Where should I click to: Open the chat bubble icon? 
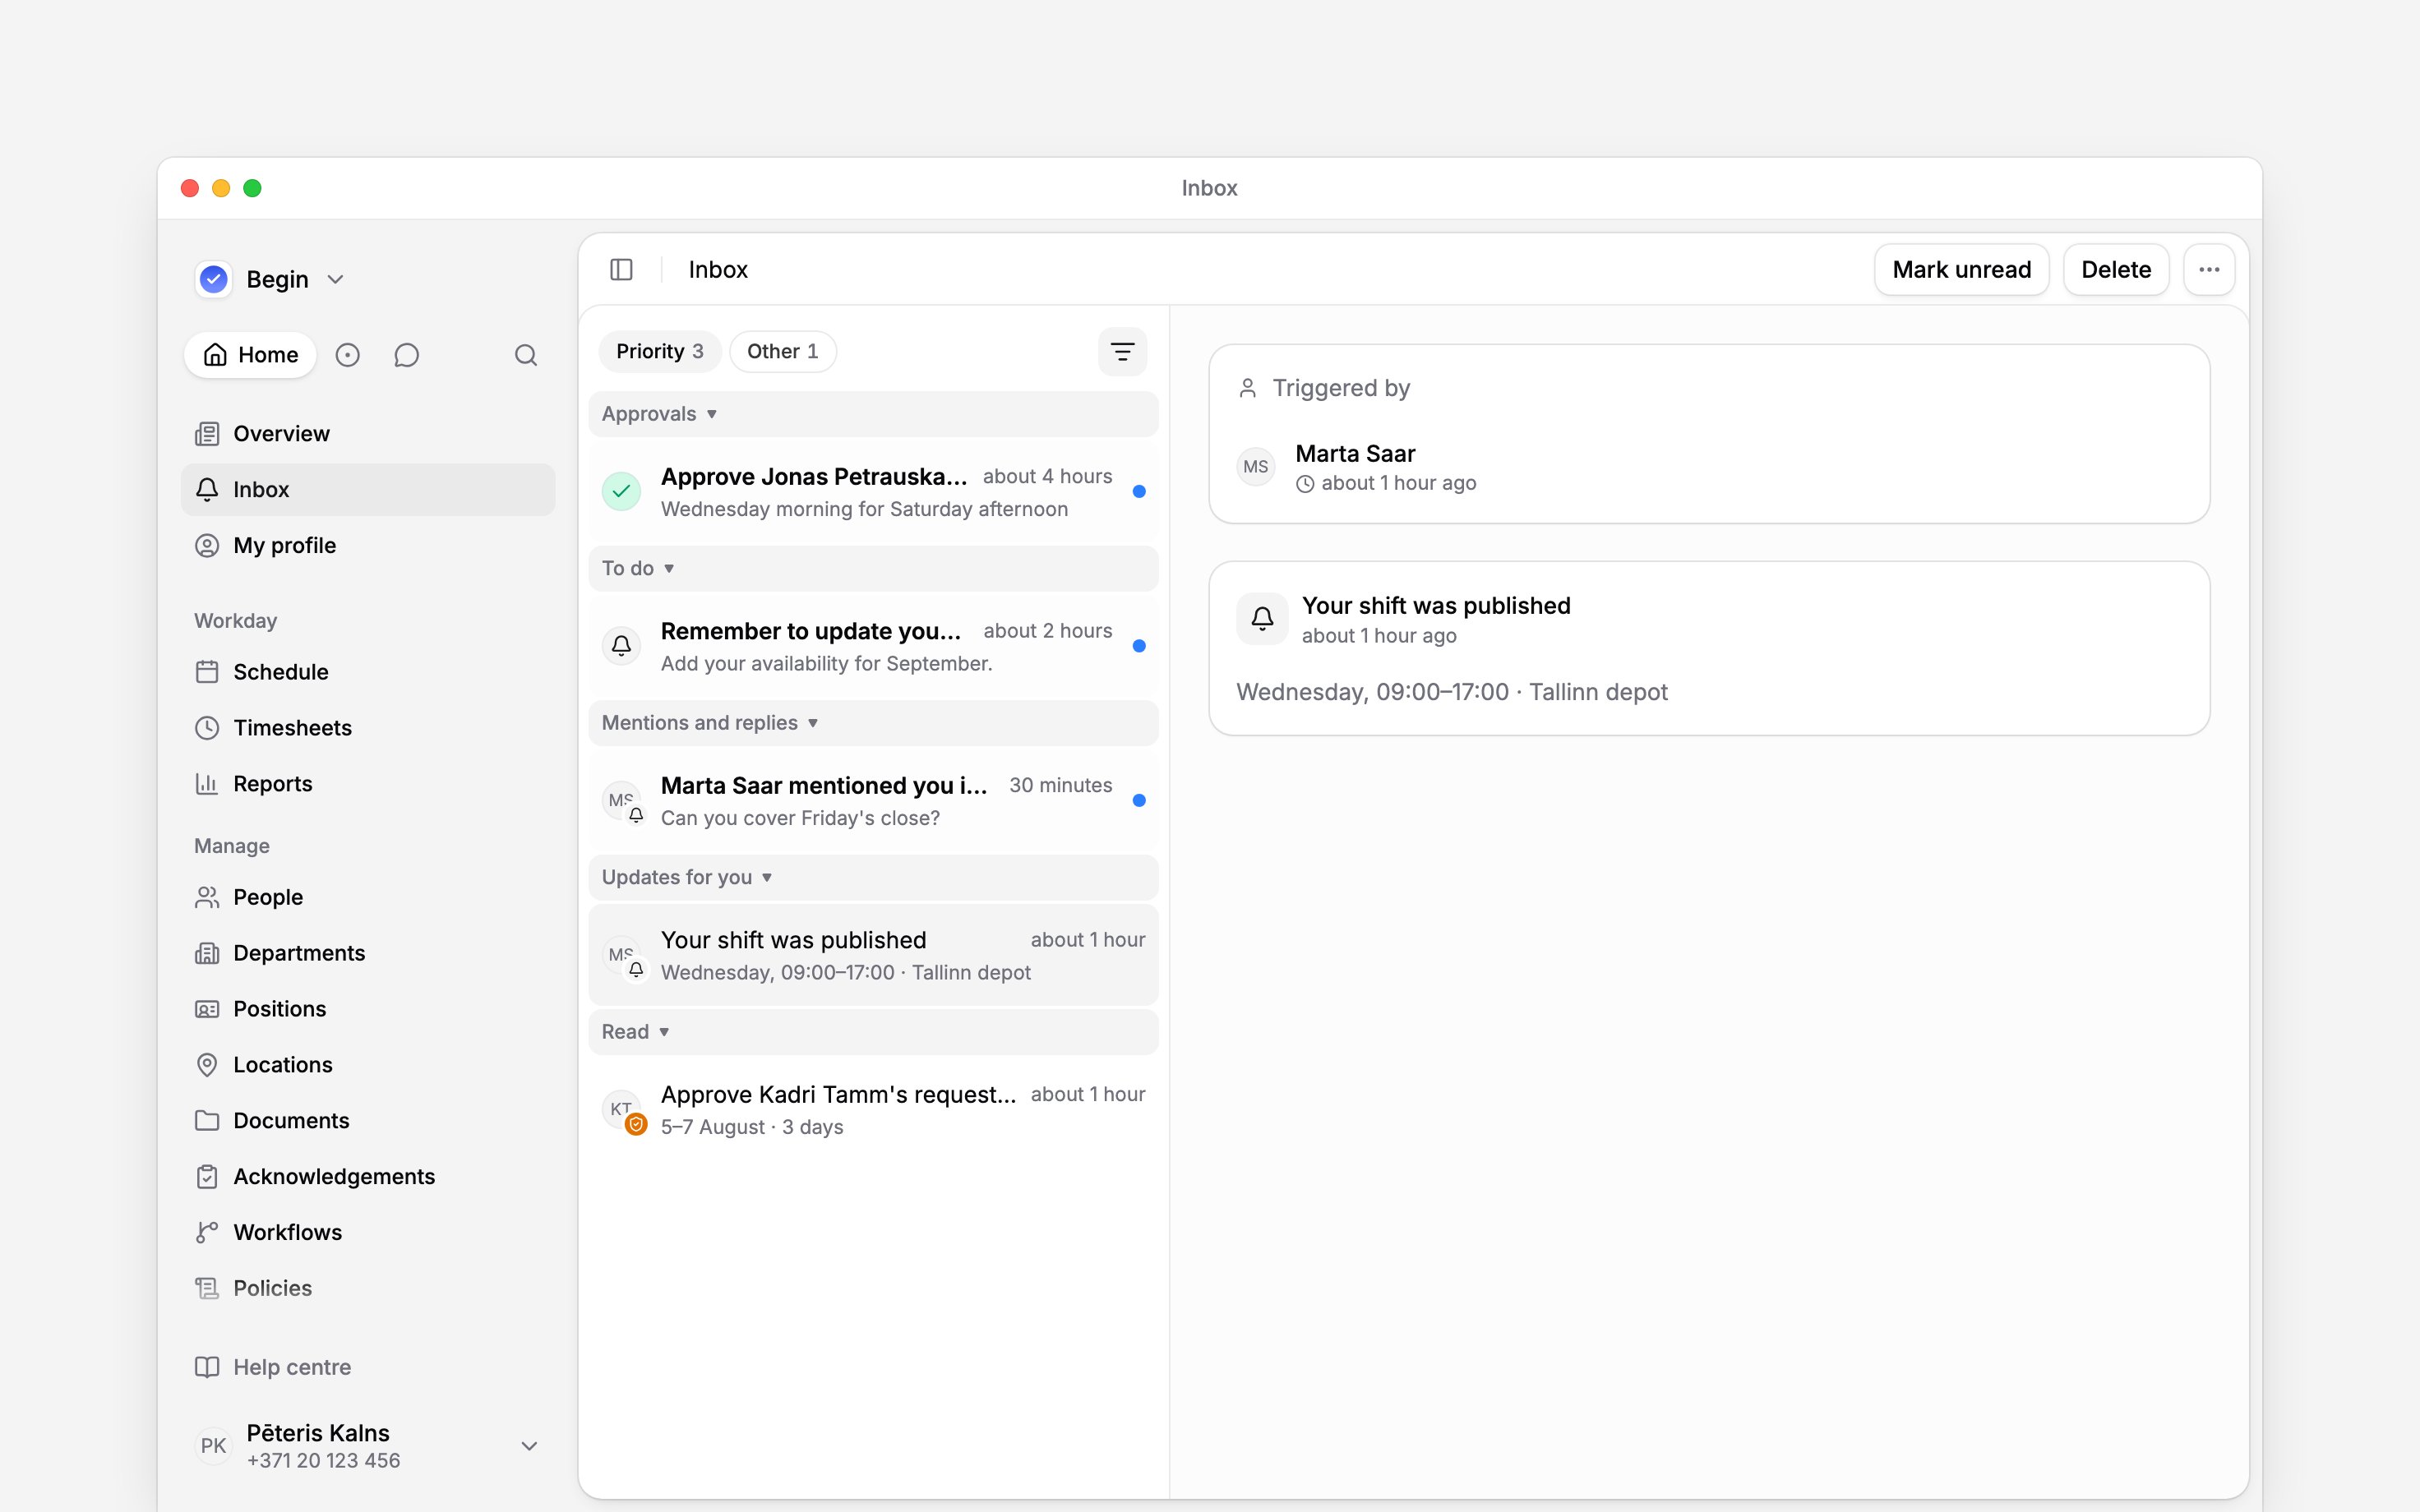click(406, 355)
